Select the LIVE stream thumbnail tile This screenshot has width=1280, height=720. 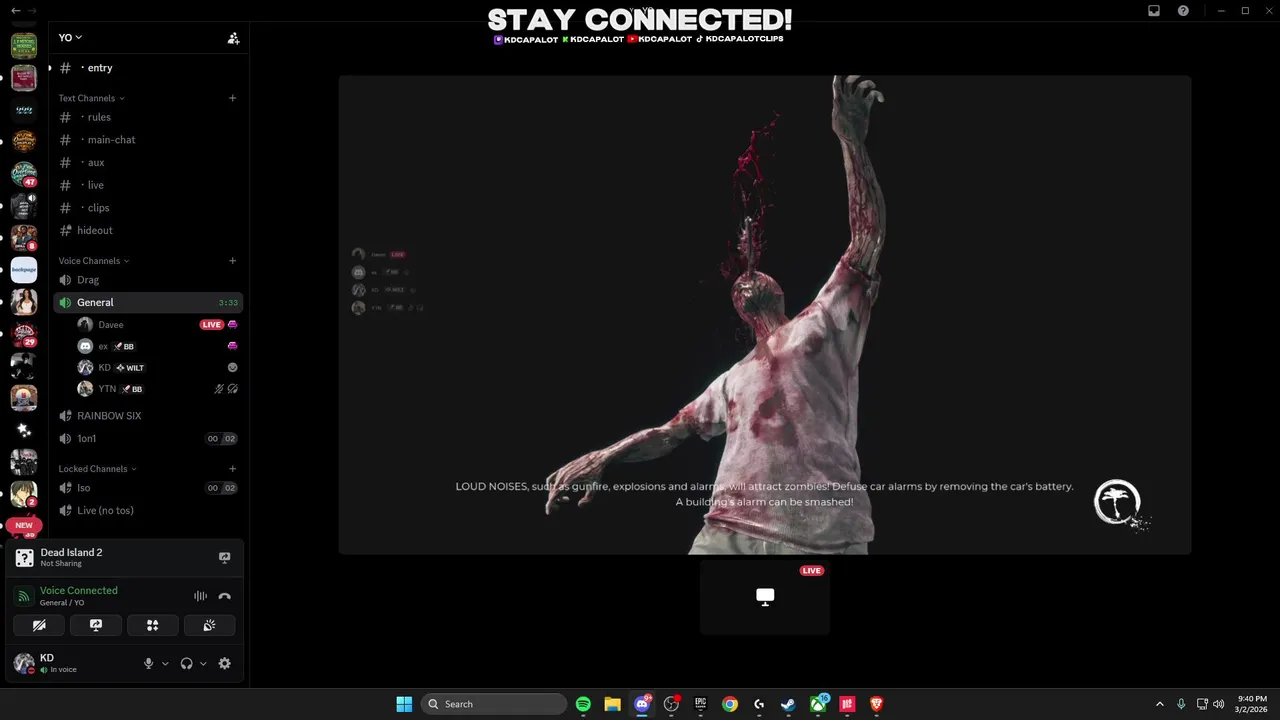[765, 597]
